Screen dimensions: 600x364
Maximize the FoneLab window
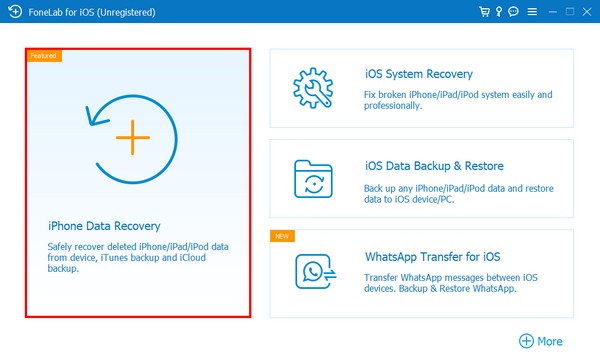[570, 11]
